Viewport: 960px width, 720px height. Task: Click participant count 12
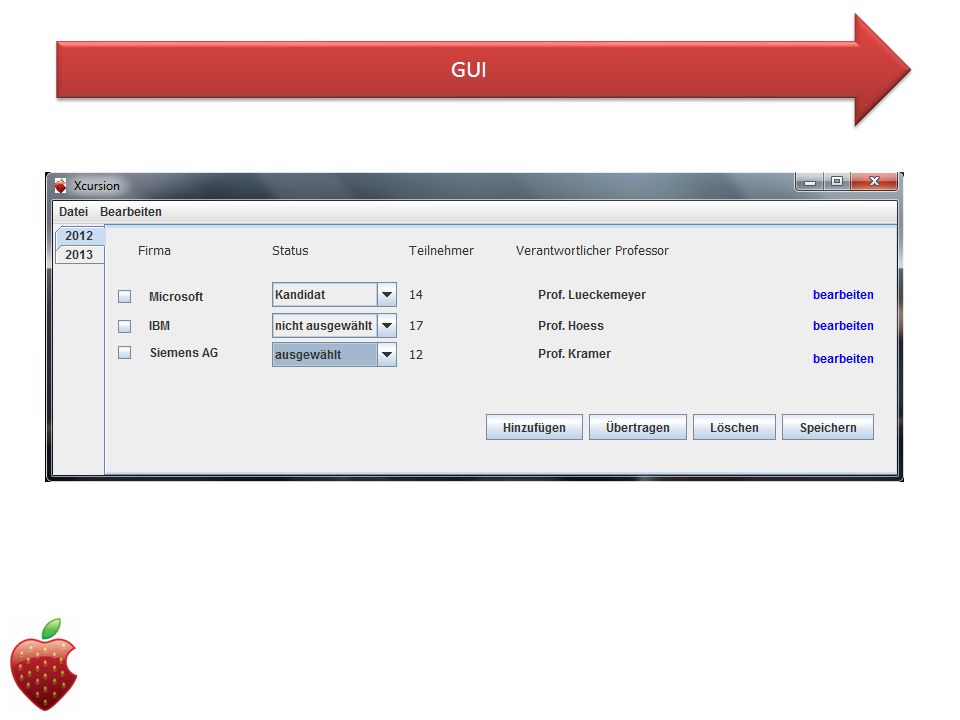(416, 354)
